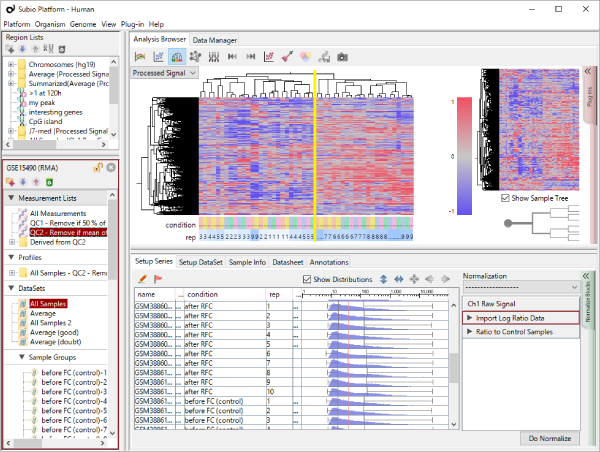
Task: Select the Average (good) dataset
Action: pyautogui.click(x=54, y=332)
